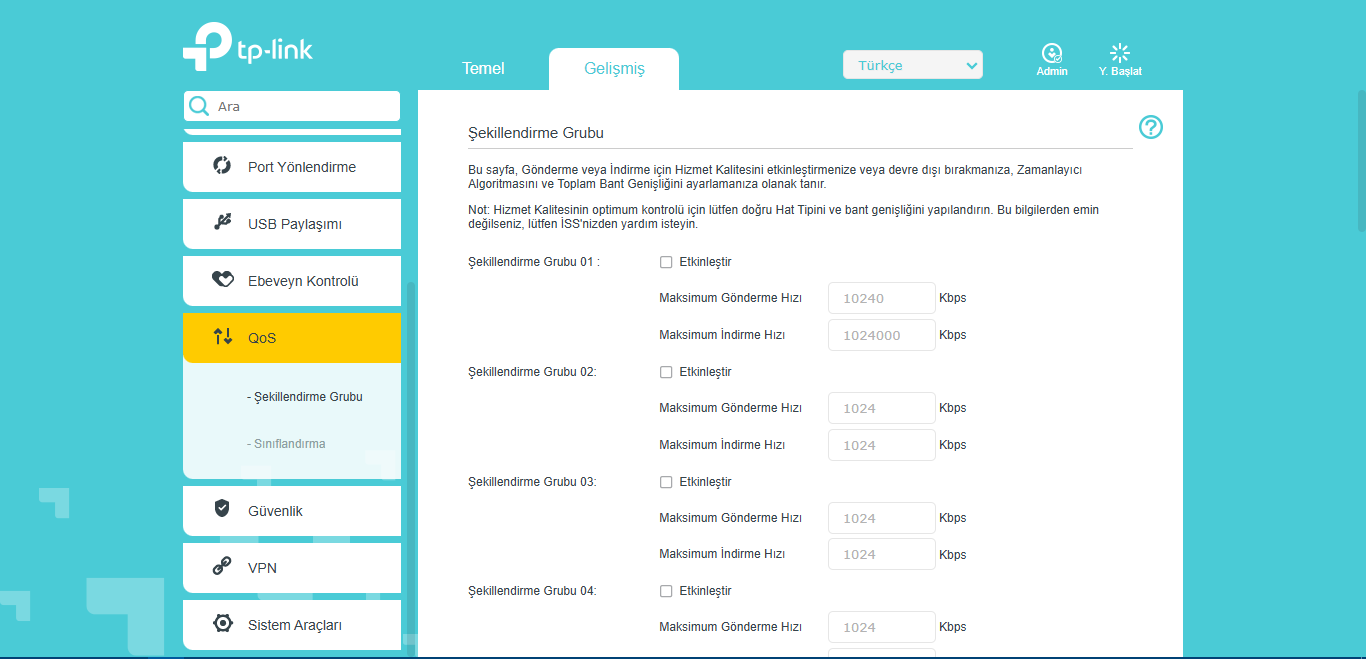
Task: Select Şekillendirme Grubu submenu item
Action: [305, 397]
